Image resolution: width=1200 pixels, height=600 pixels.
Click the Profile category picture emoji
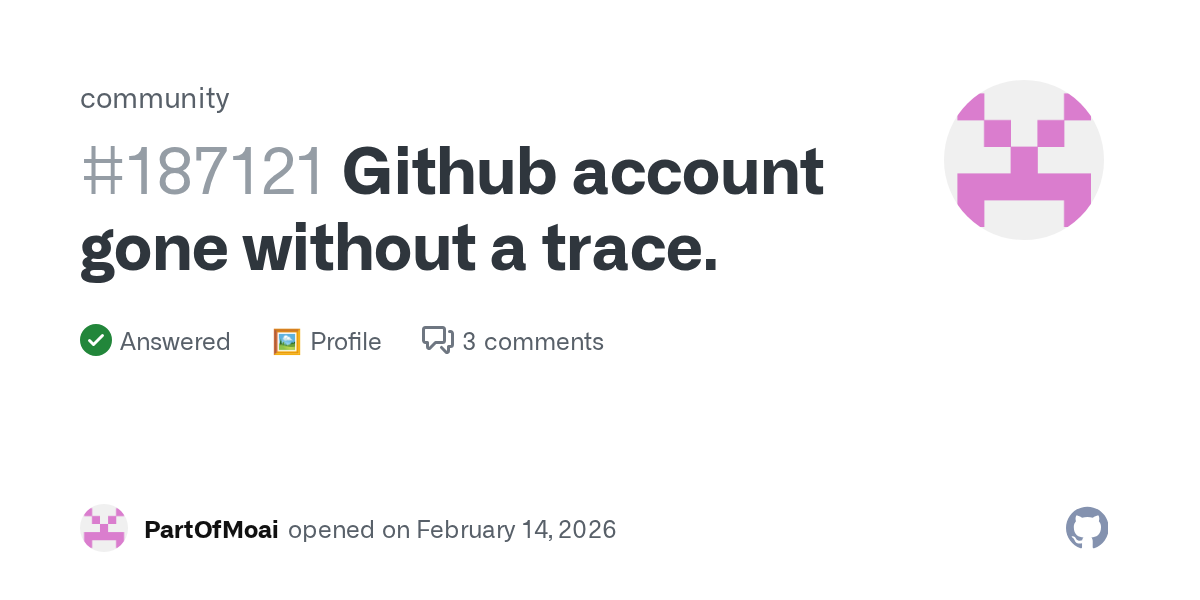pos(287,342)
